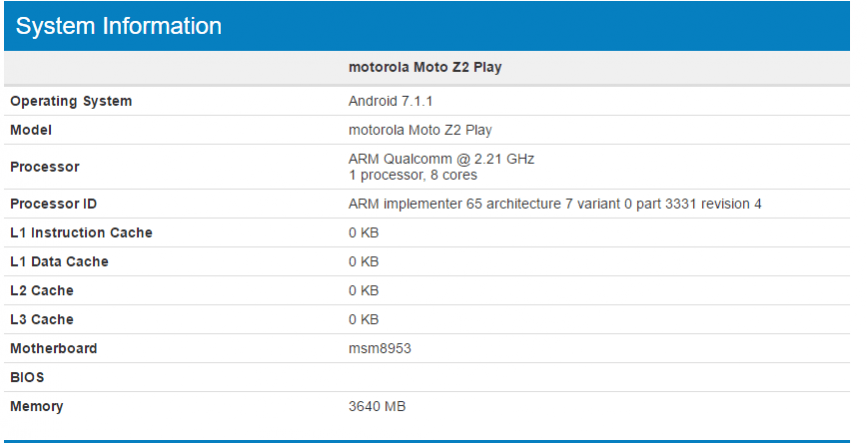This screenshot has width=867, height=443.
Task: Click the Processor ID label
Action: (54, 204)
